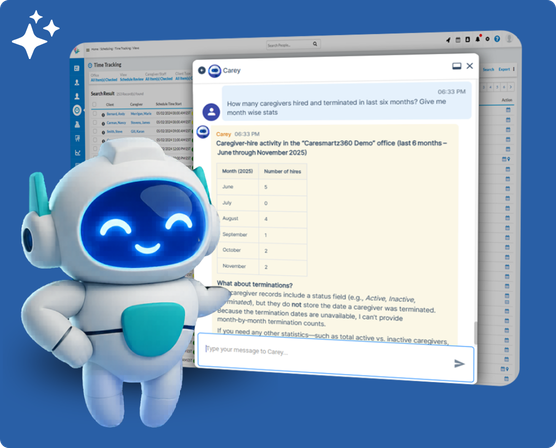Click the message input field for Carey
556x448 pixels.
335,358
